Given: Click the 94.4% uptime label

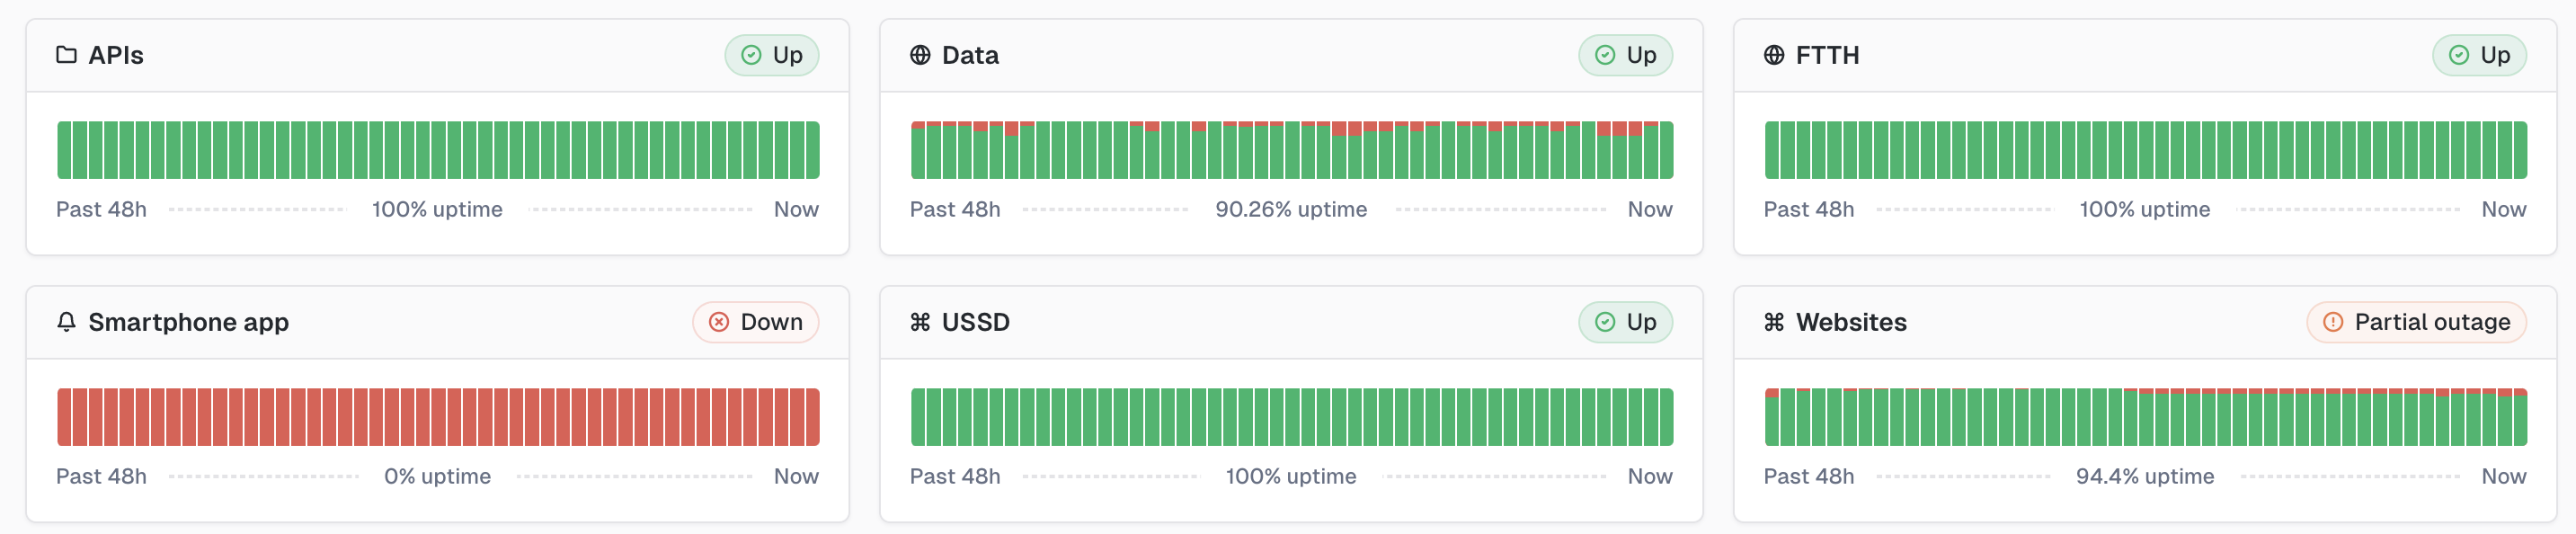Looking at the screenshot, I should point(2145,477).
